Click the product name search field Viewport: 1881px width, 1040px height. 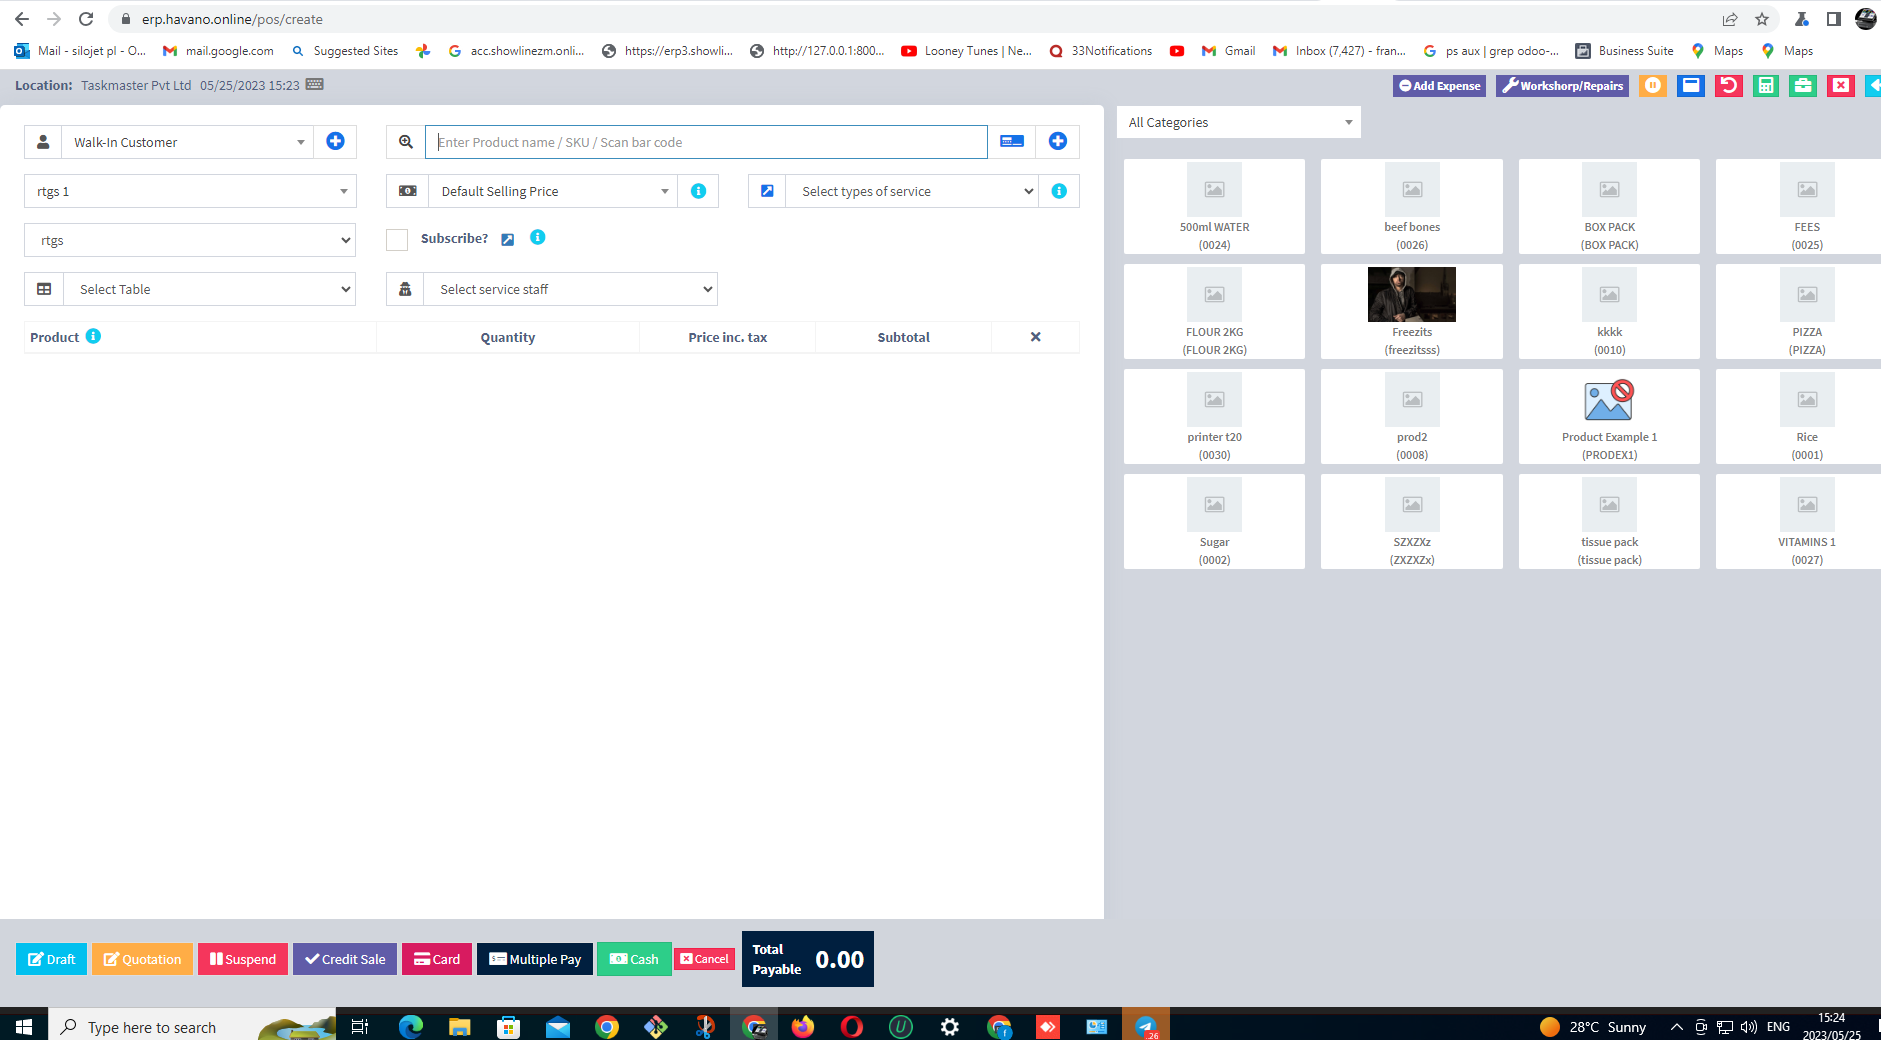tap(706, 141)
